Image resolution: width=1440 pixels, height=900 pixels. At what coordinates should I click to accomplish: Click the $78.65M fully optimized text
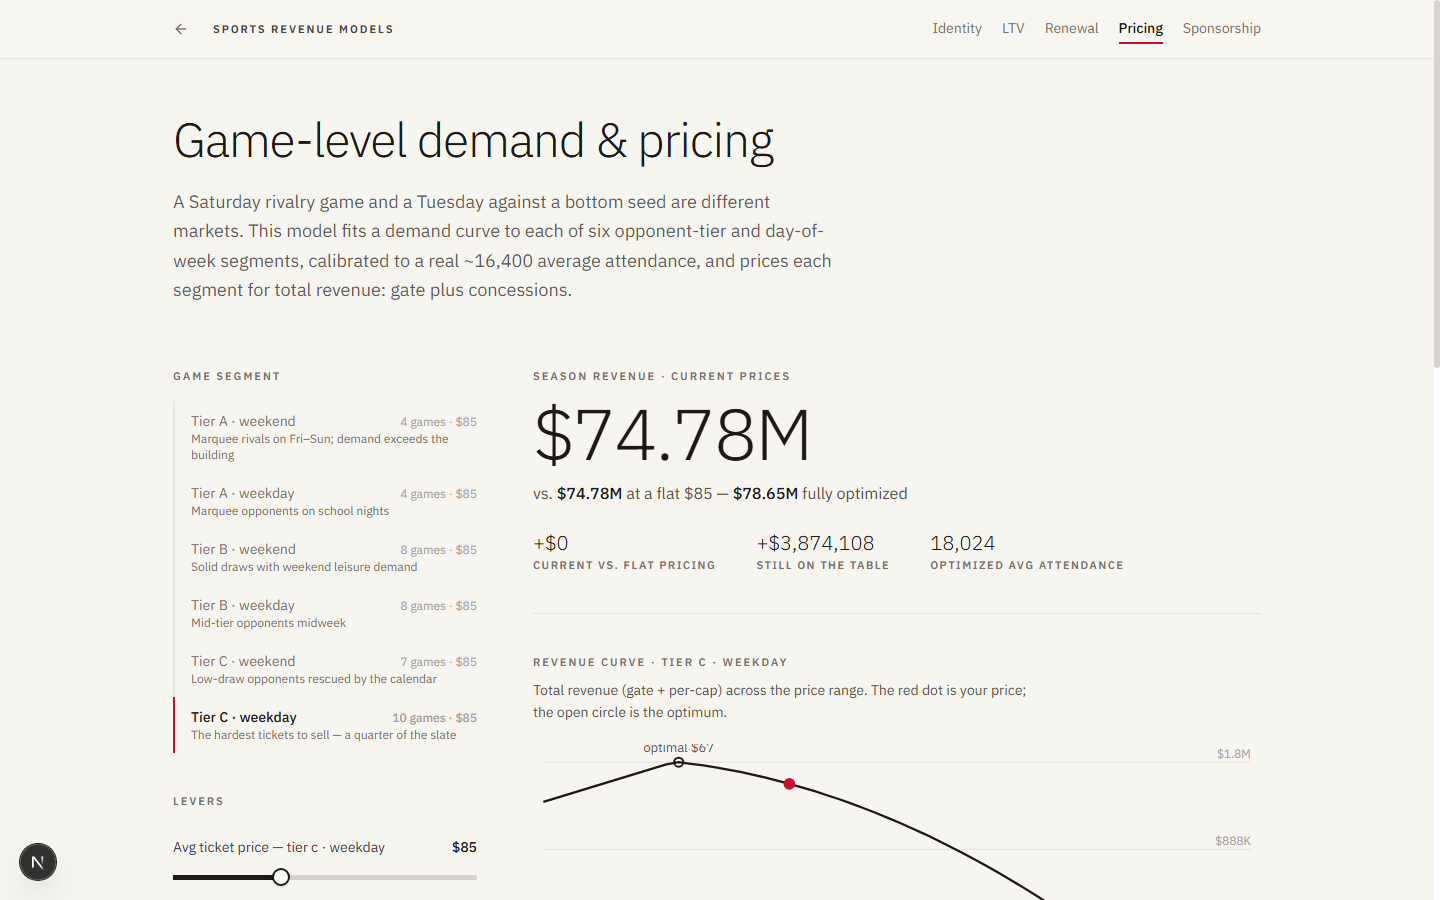[x=765, y=493]
